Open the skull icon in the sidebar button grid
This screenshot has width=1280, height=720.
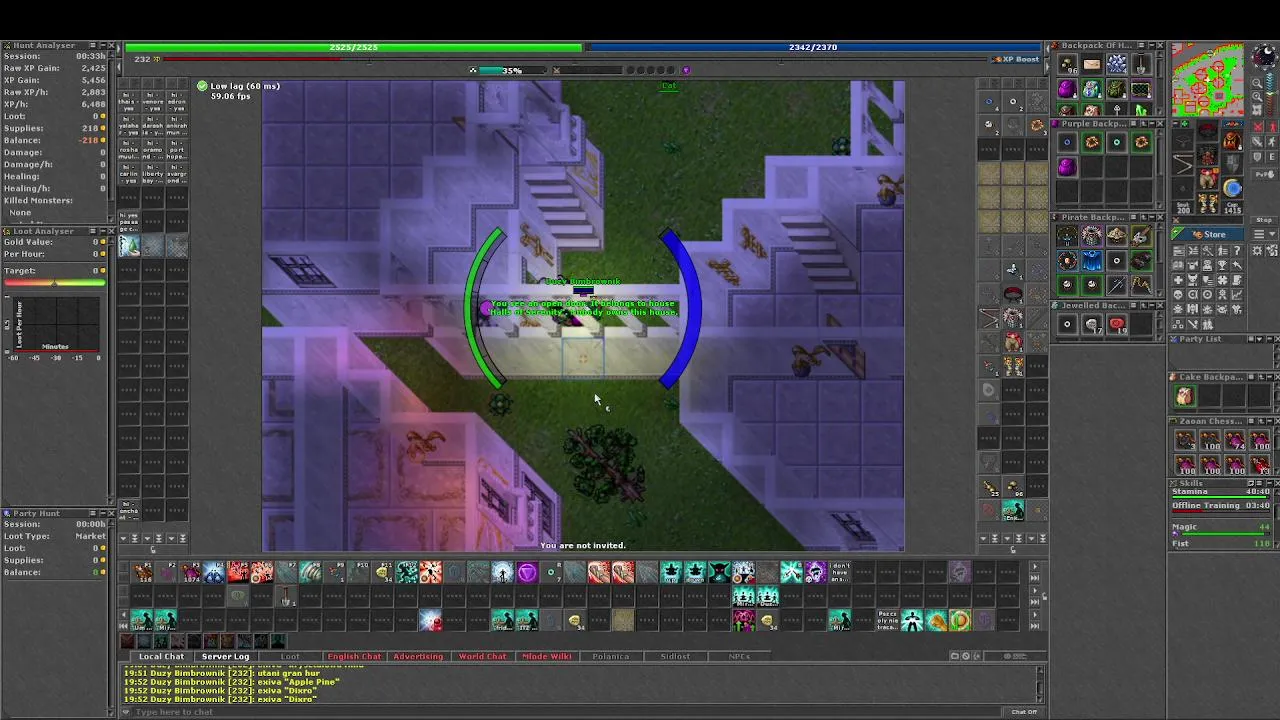pos(1178,294)
